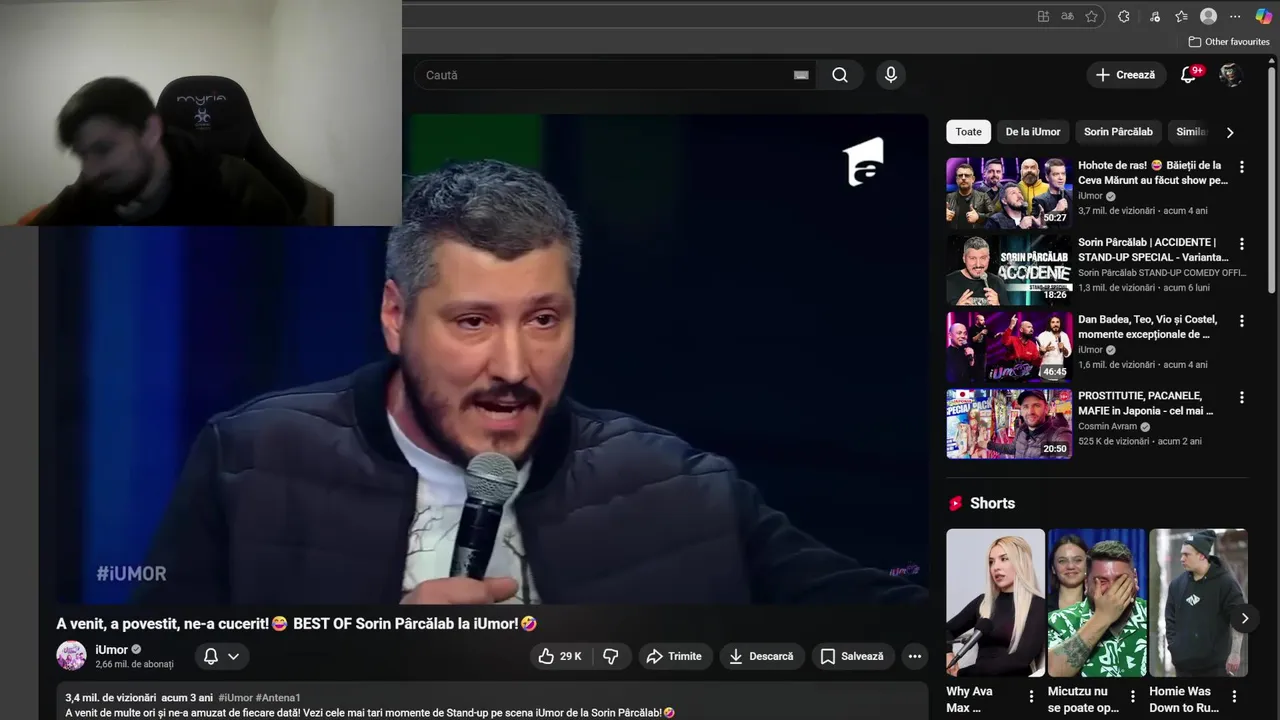Viewport: 1280px width, 720px height.
Task: Open more actions three-dot button below video
Action: (x=914, y=656)
